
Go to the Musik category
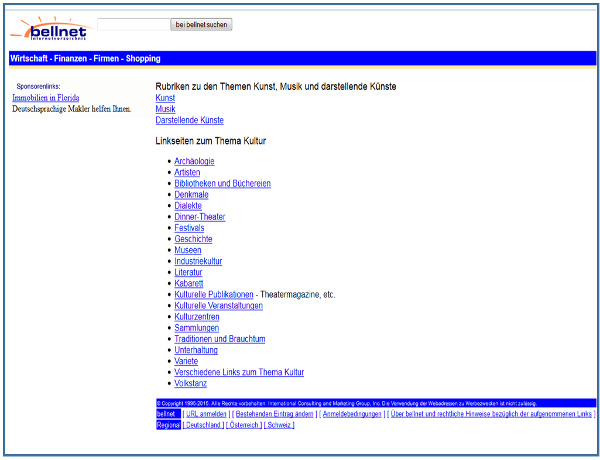[x=166, y=109]
